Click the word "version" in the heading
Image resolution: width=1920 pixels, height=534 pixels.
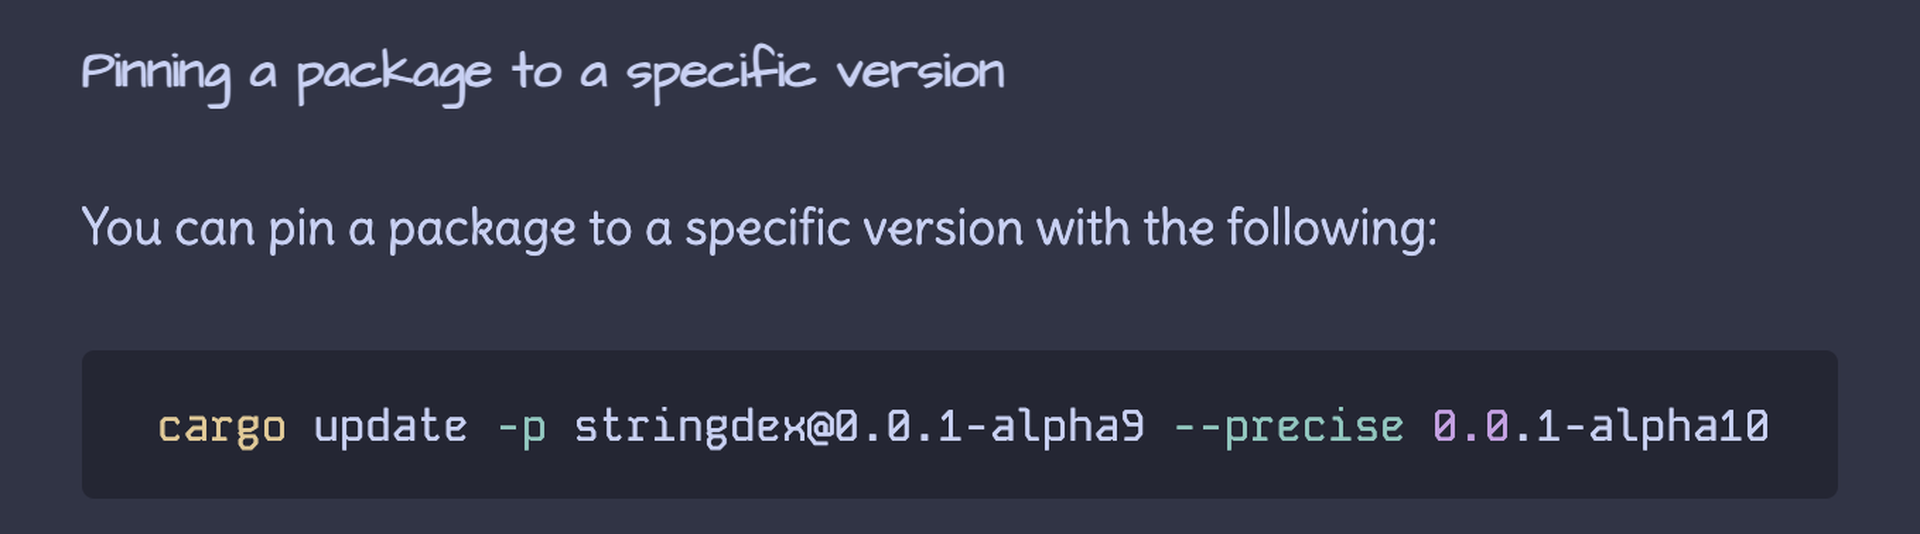click(x=920, y=72)
